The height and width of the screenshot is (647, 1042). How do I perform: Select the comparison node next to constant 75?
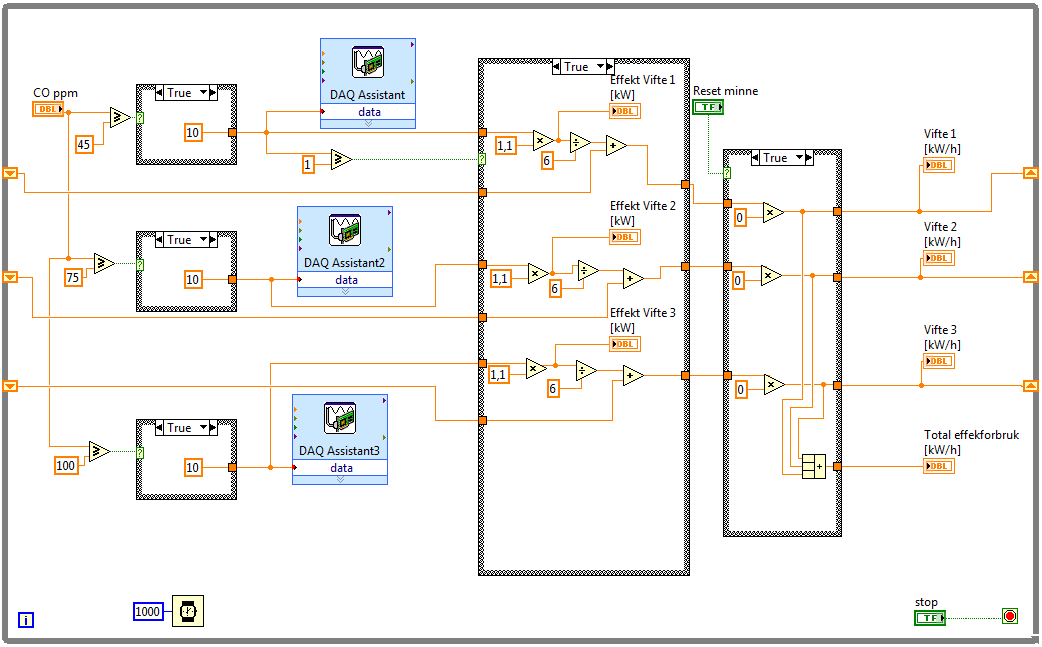click(104, 264)
